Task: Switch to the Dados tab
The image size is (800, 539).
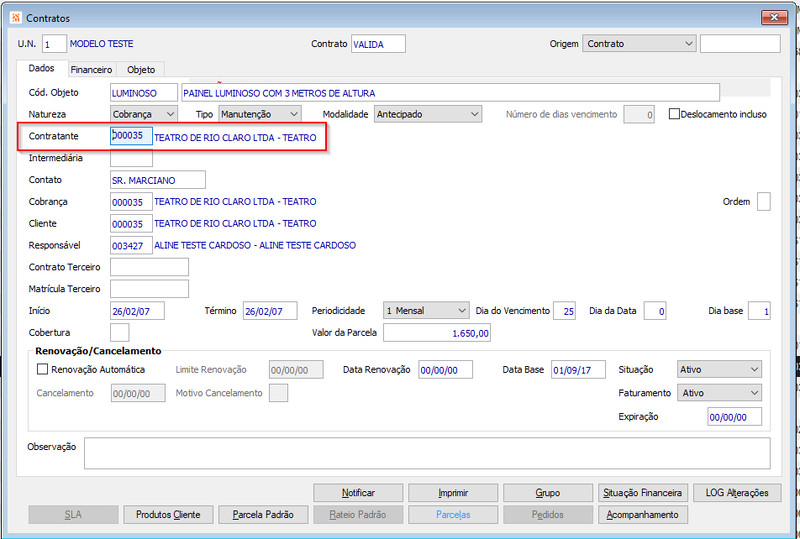Action: tap(41, 68)
